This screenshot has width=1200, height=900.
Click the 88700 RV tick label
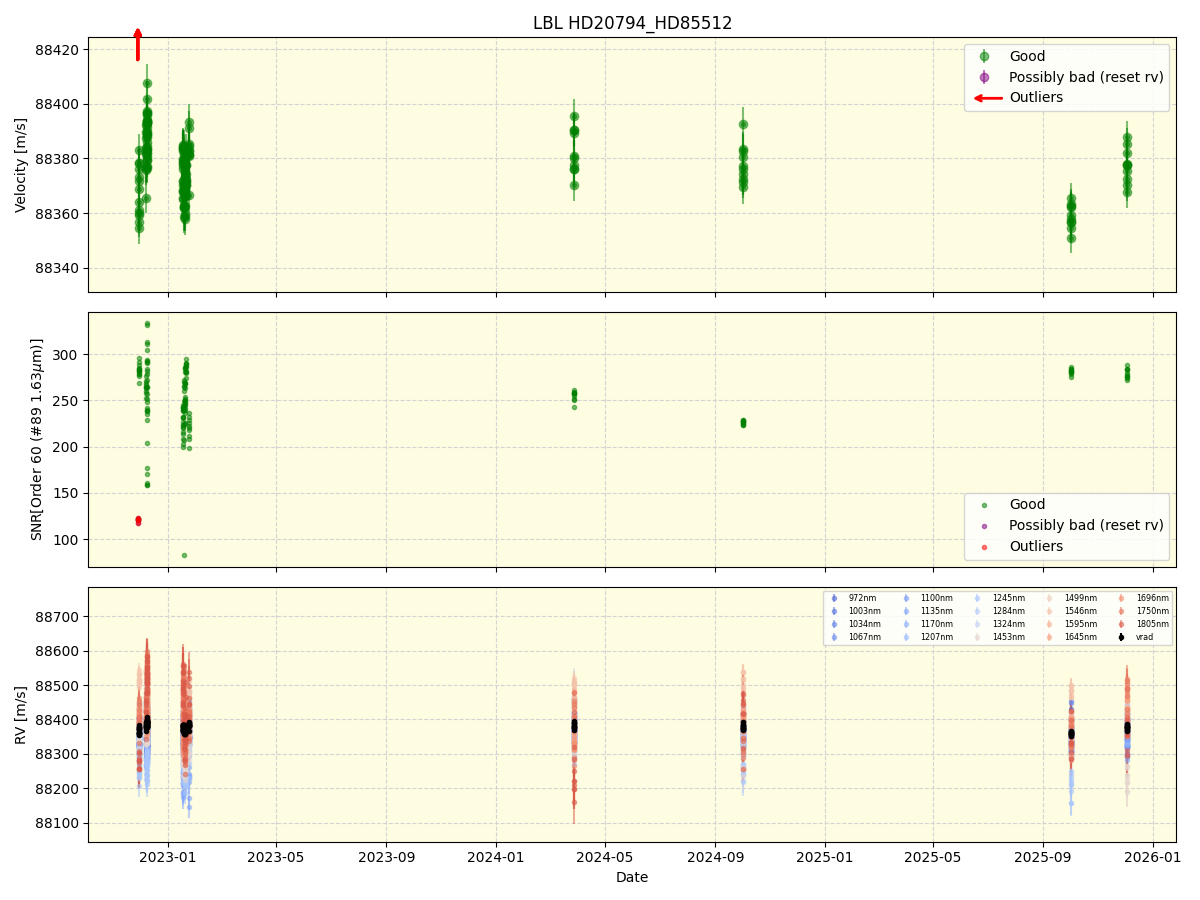click(57, 617)
